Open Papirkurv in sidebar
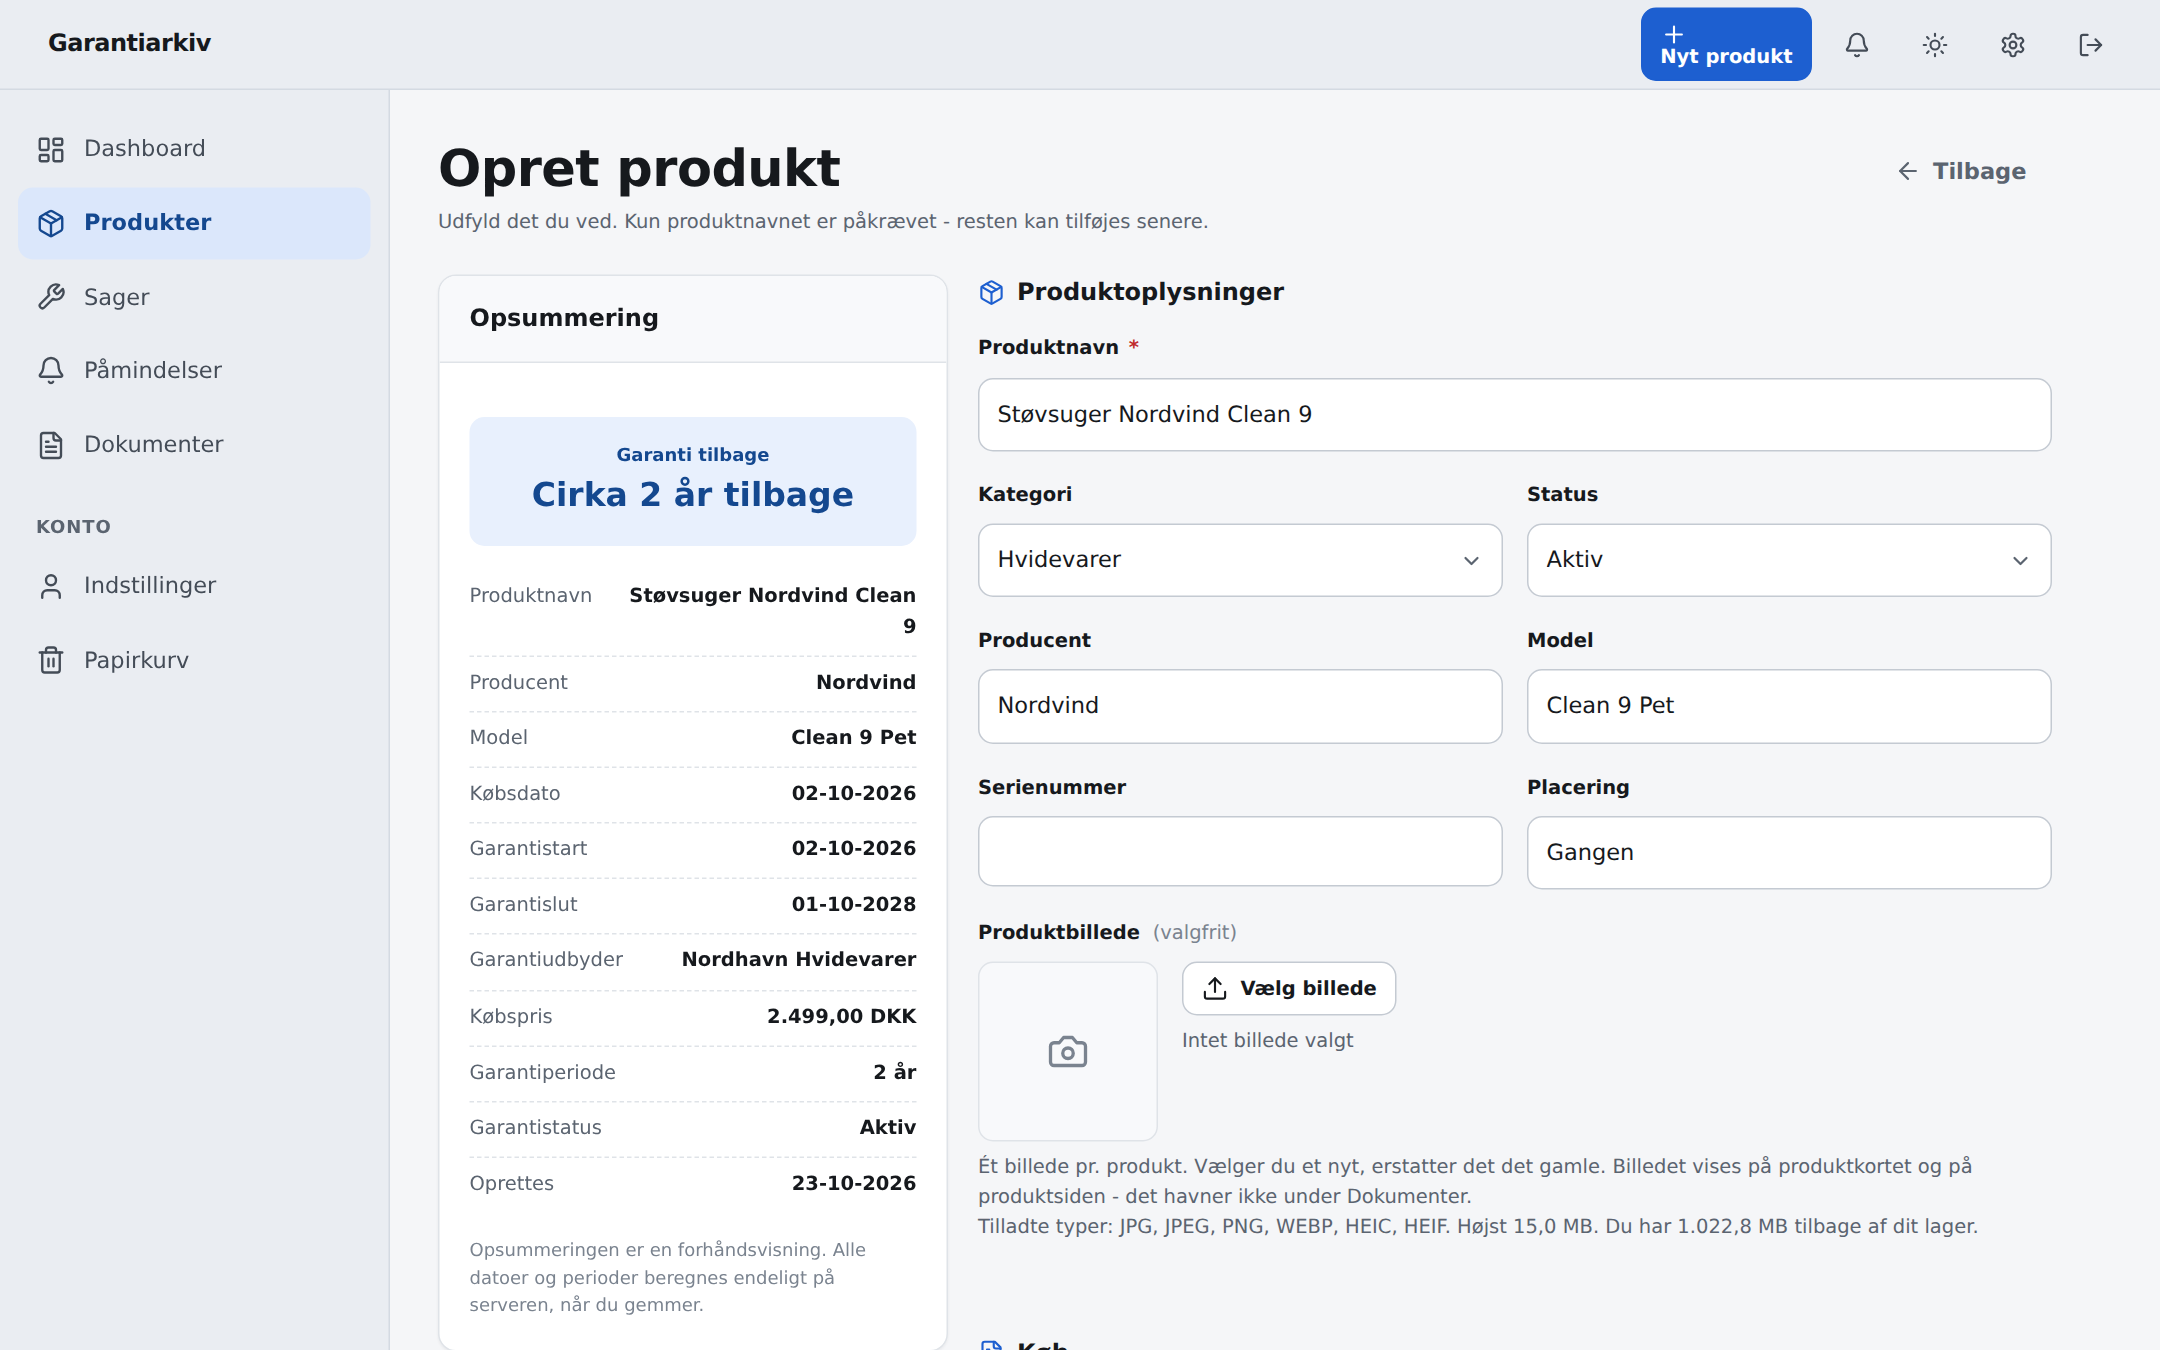Screen dimensions: 2160x1350 [x=194, y=660]
